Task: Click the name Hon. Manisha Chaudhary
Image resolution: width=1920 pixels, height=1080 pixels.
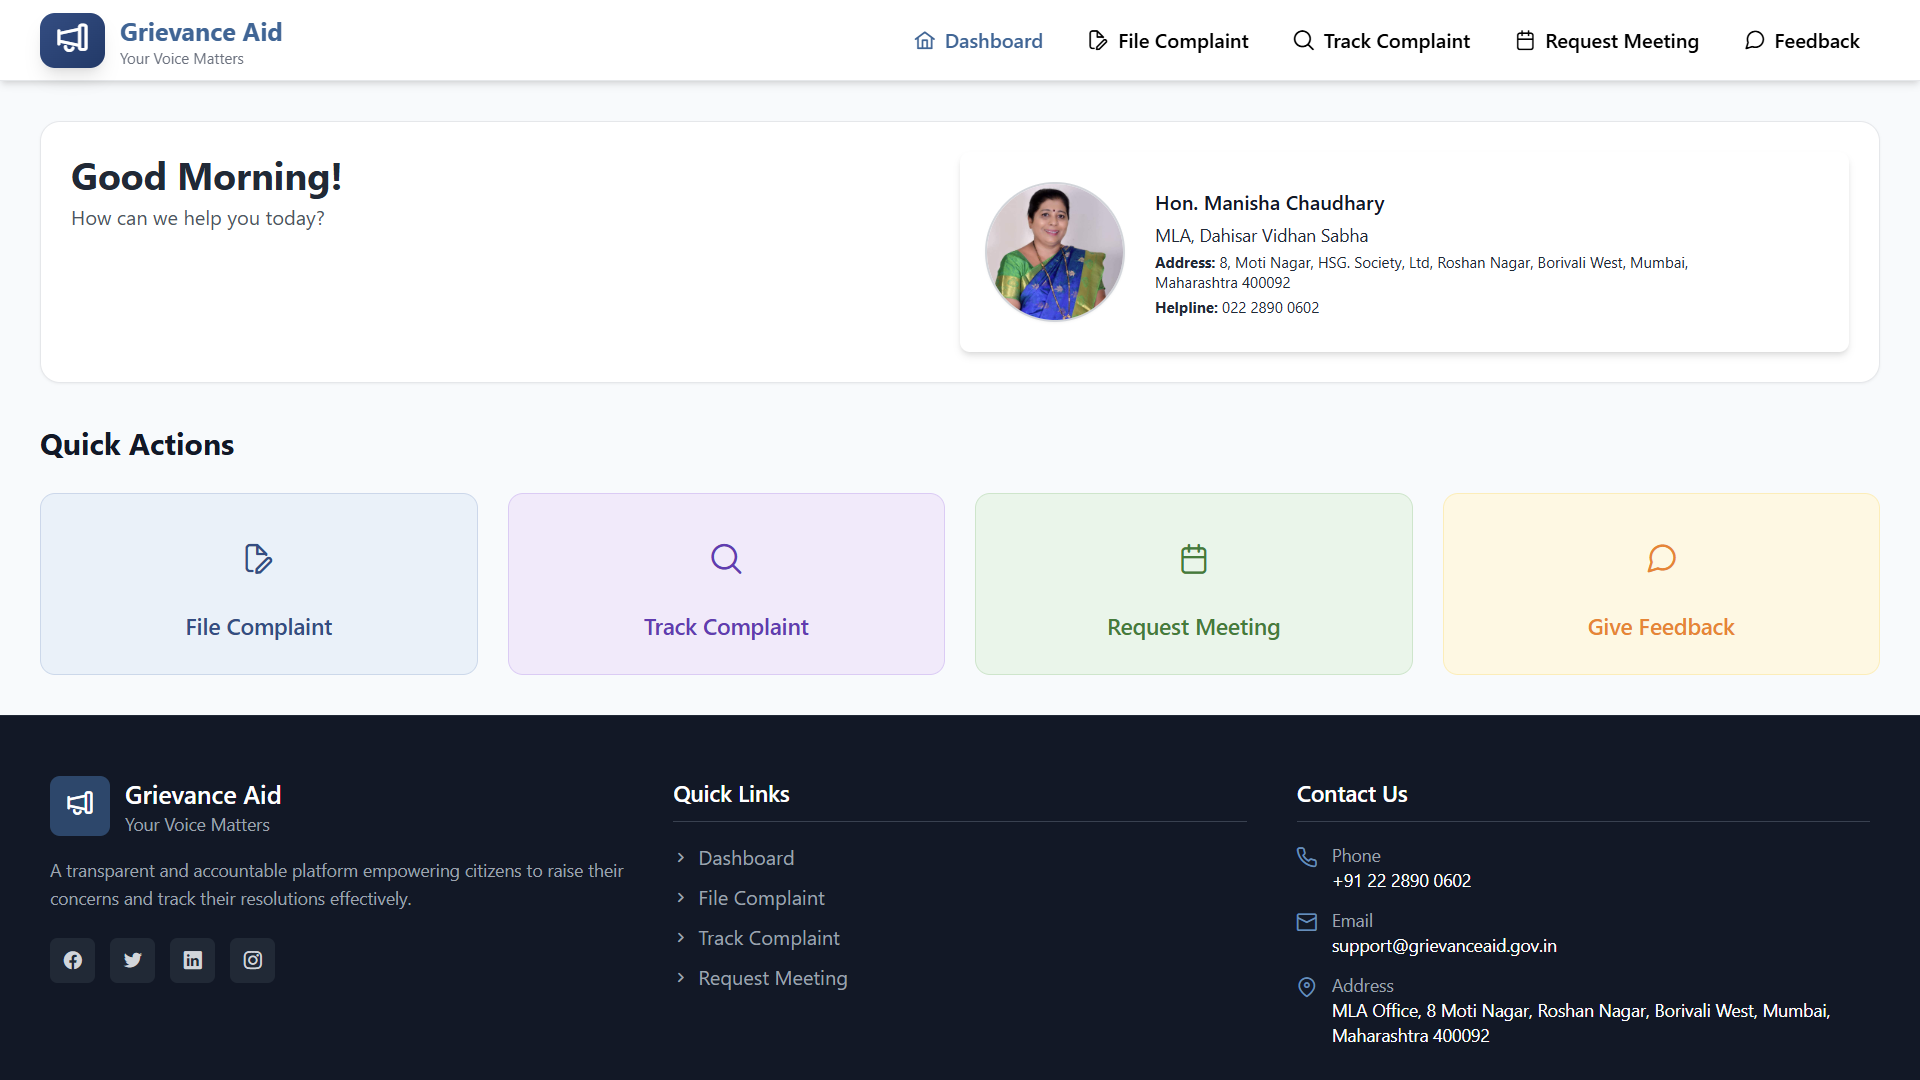Action: pyautogui.click(x=1270, y=203)
